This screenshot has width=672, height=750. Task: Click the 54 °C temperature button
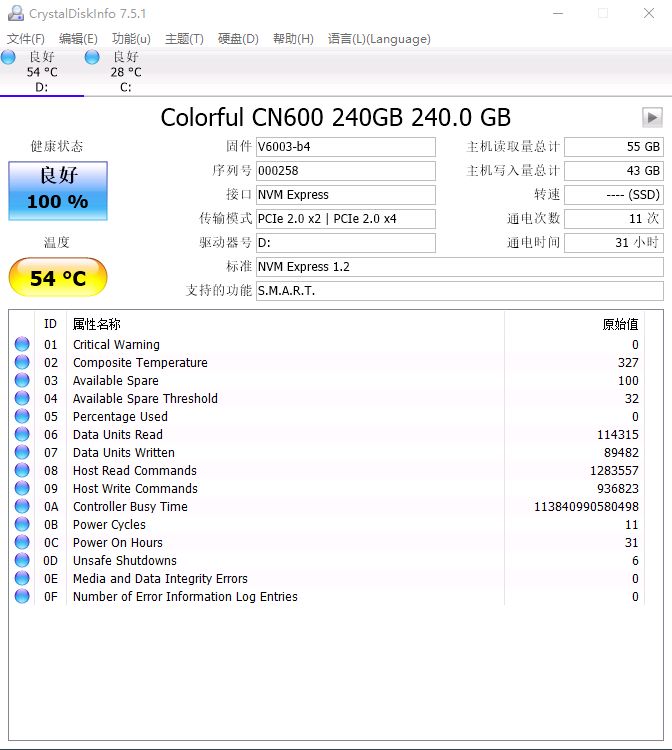tap(58, 277)
